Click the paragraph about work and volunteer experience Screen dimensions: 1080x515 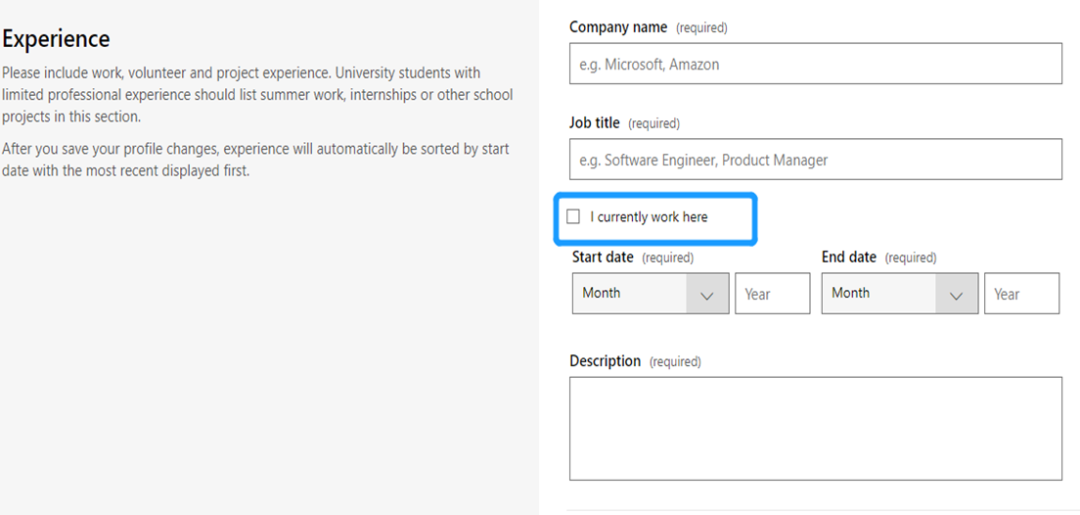[257, 95]
